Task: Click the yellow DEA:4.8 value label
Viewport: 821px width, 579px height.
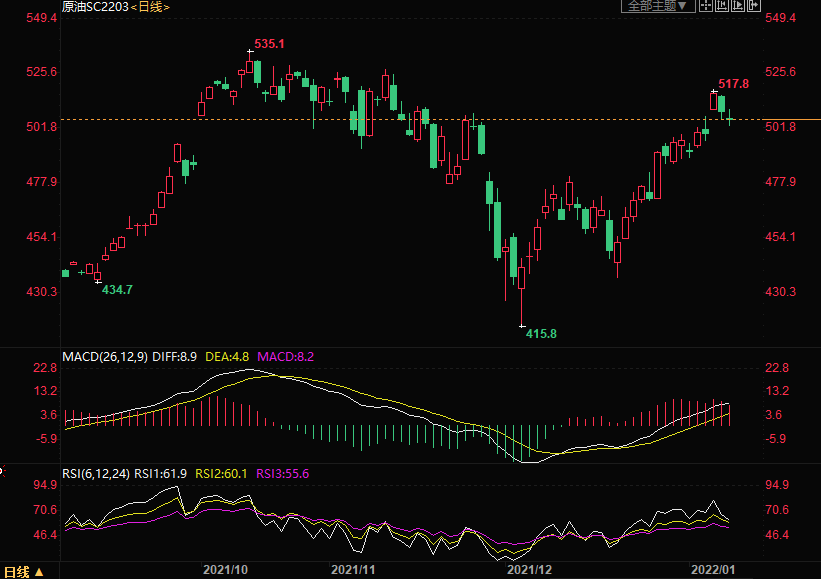Action: click(x=229, y=355)
